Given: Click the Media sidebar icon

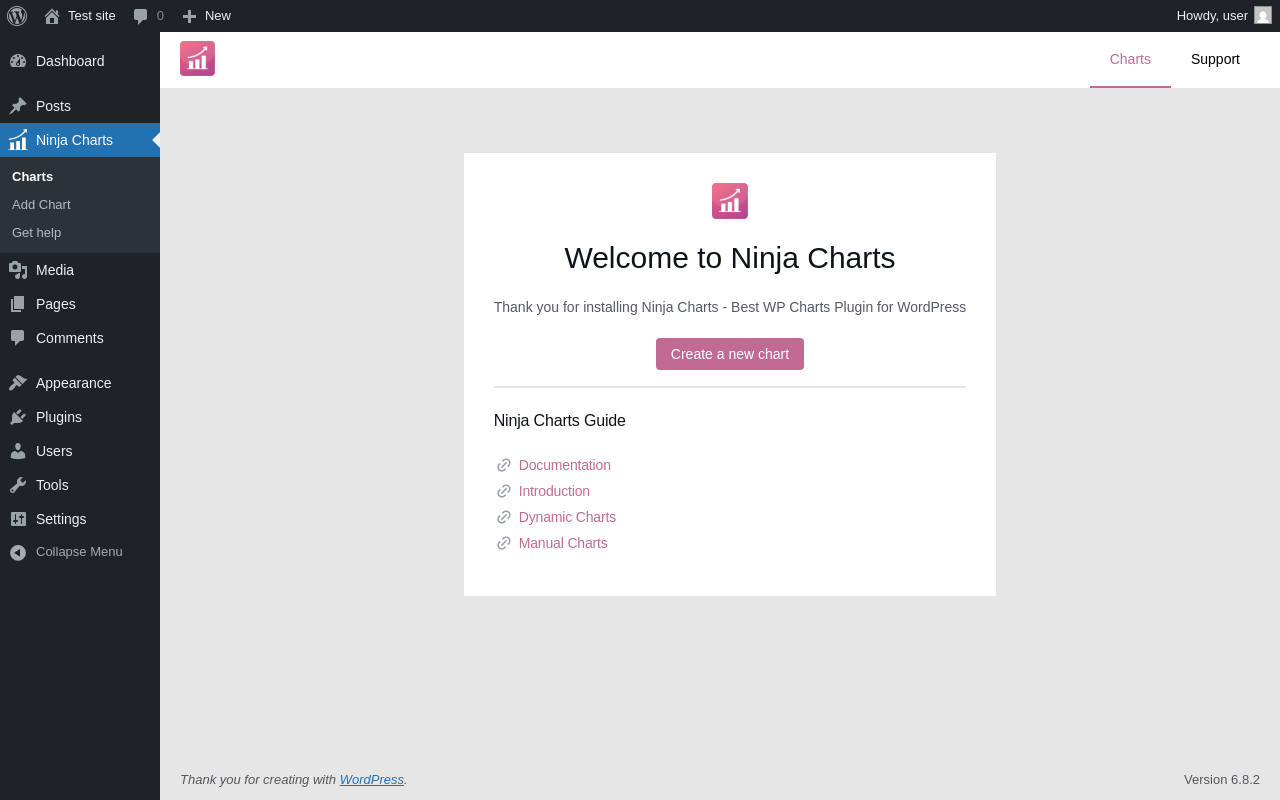Looking at the screenshot, I should (x=18, y=270).
